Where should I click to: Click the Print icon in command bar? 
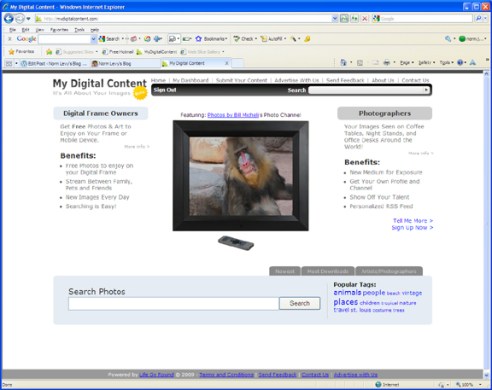[x=386, y=62]
